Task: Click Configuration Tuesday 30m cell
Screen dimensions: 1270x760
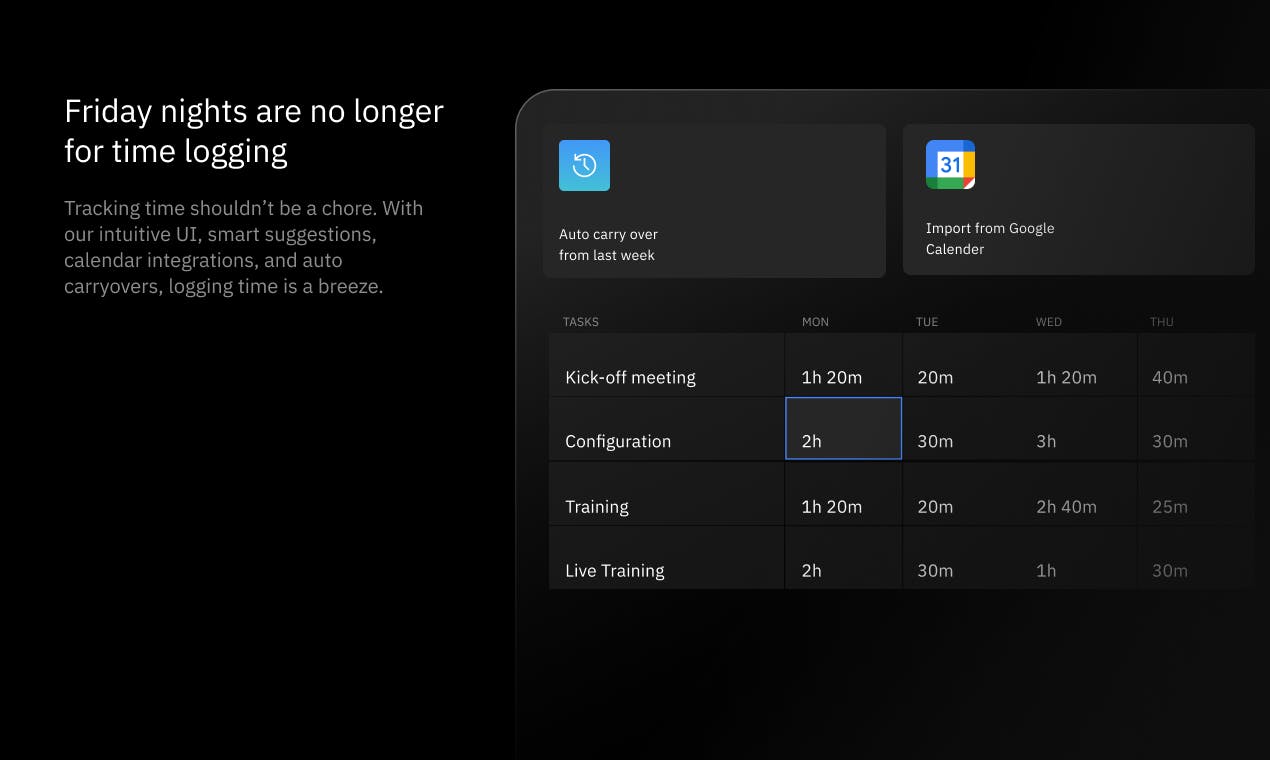Action: point(961,429)
